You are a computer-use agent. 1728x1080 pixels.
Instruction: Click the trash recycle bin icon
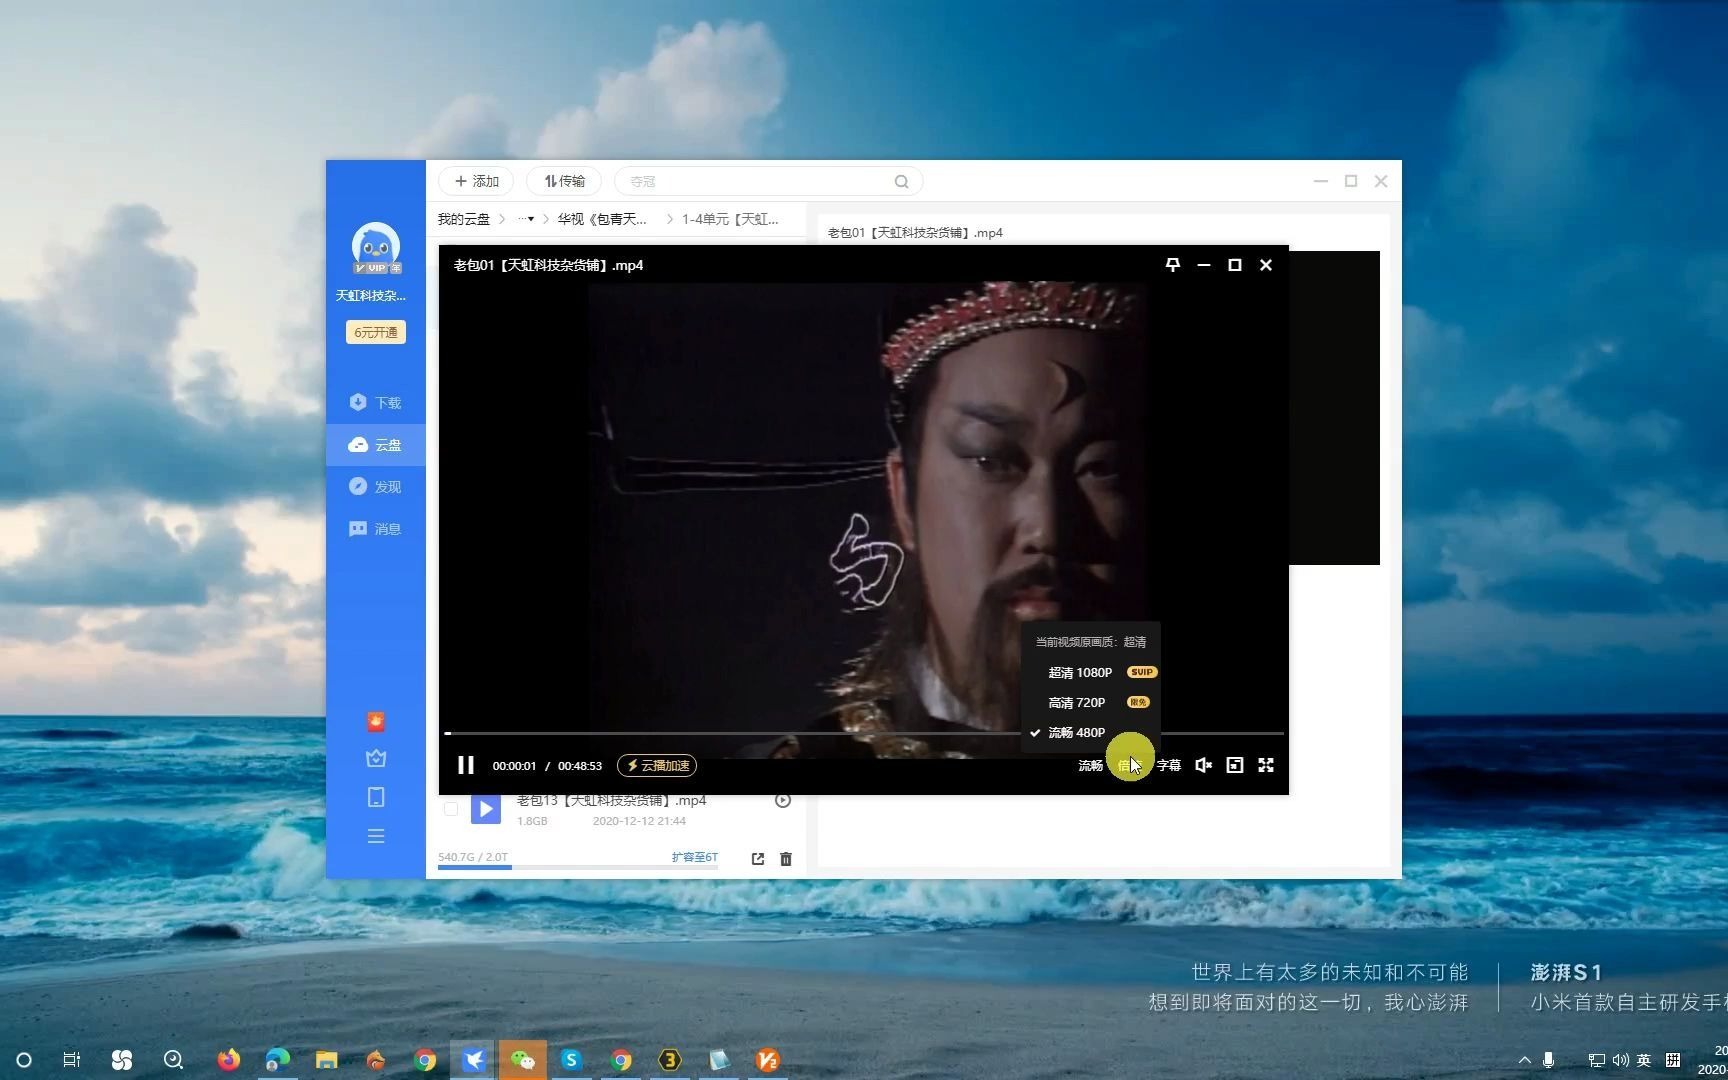tap(786, 859)
